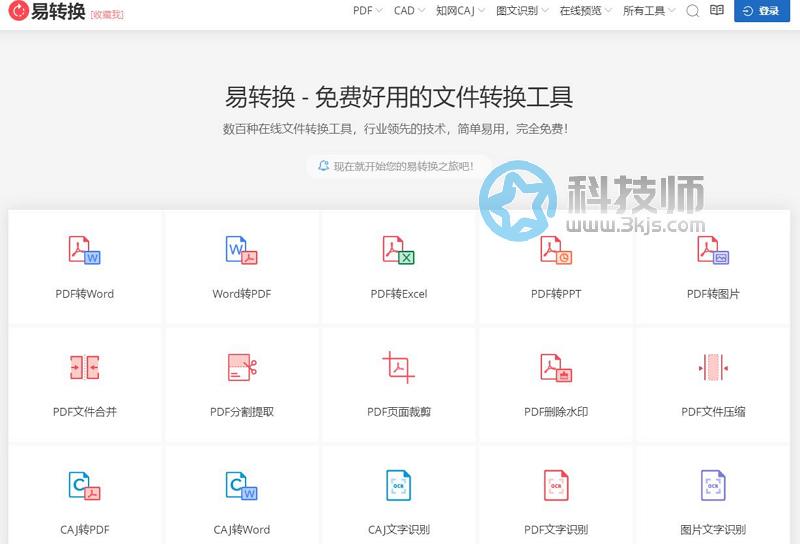Open the PDF文字识别 OCR icon

(556, 485)
